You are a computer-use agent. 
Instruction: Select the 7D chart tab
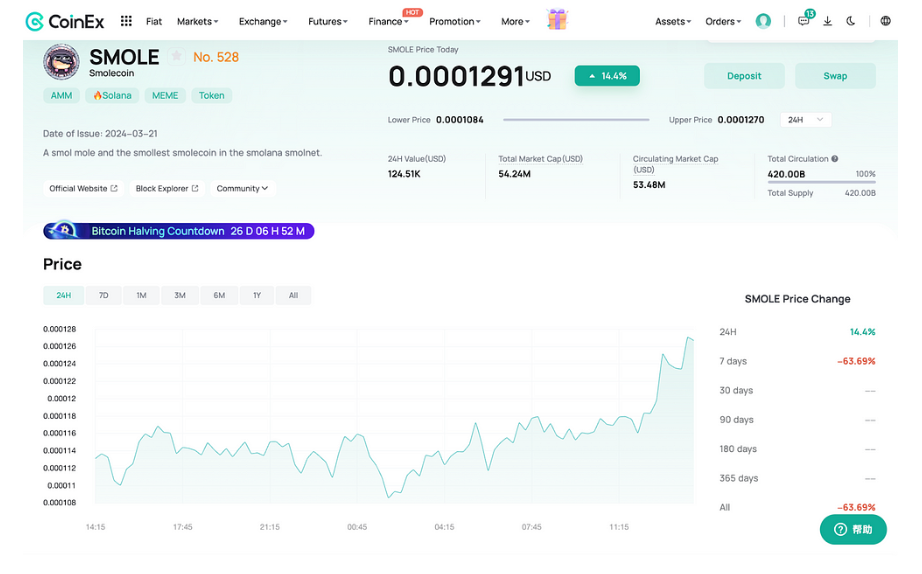pyautogui.click(x=103, y=295)
